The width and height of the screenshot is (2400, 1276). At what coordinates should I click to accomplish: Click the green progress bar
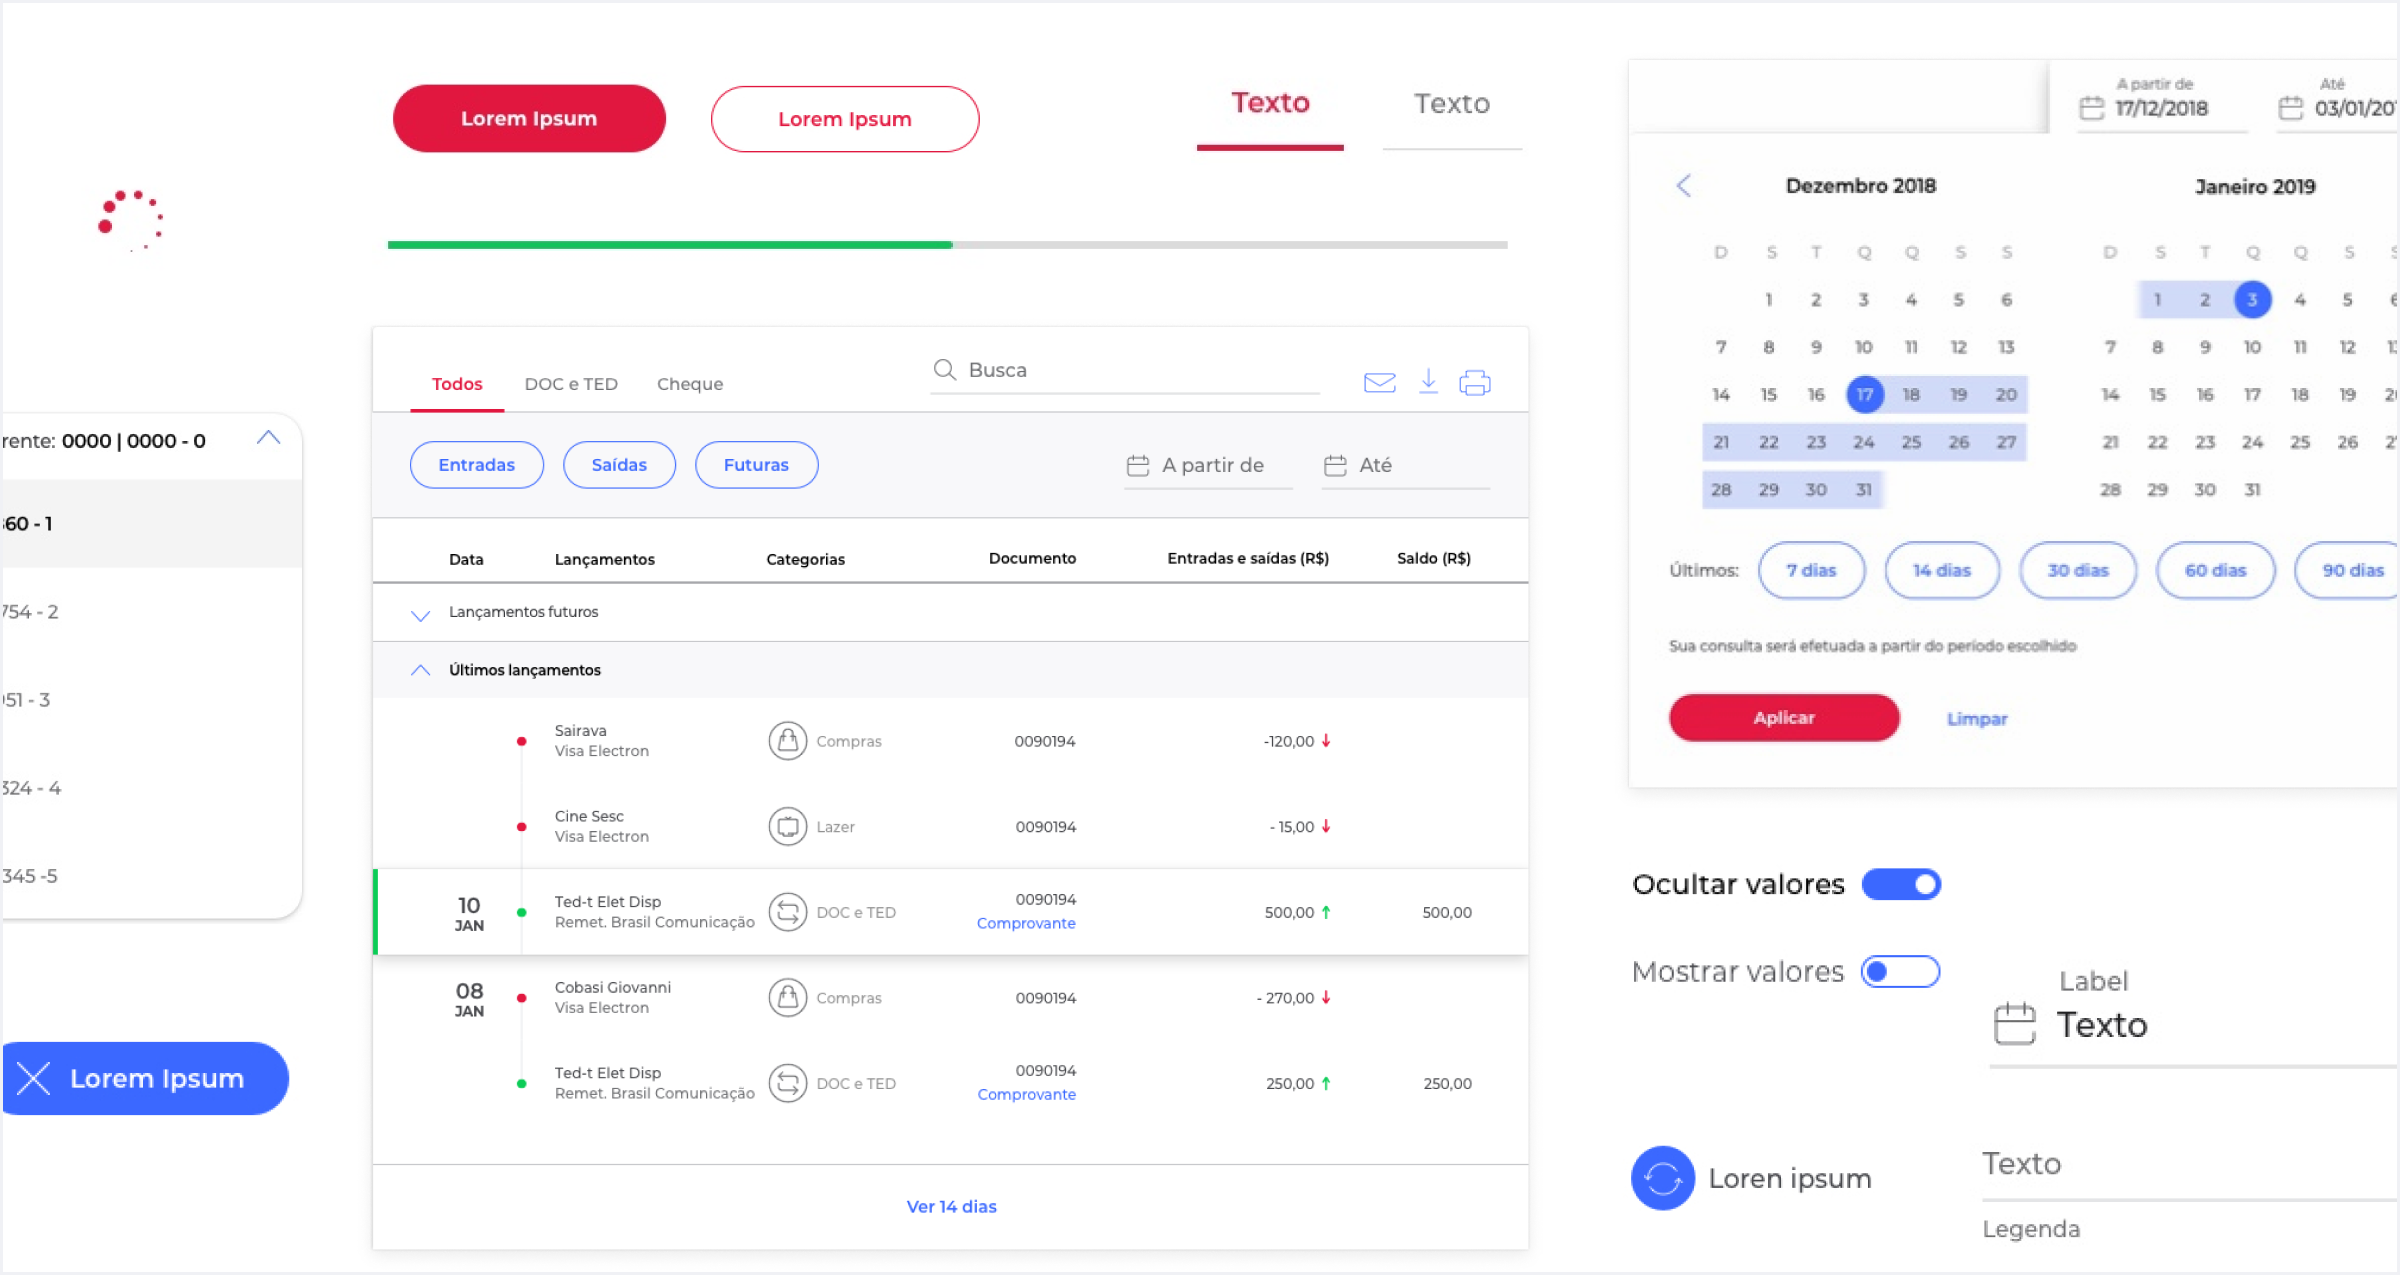point(670,245)
